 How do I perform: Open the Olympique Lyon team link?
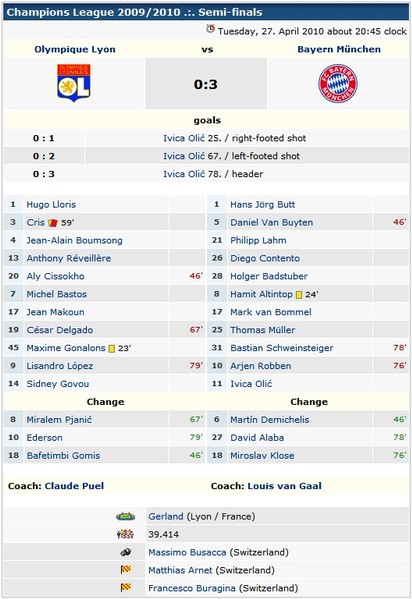click(x=75, y=49)
